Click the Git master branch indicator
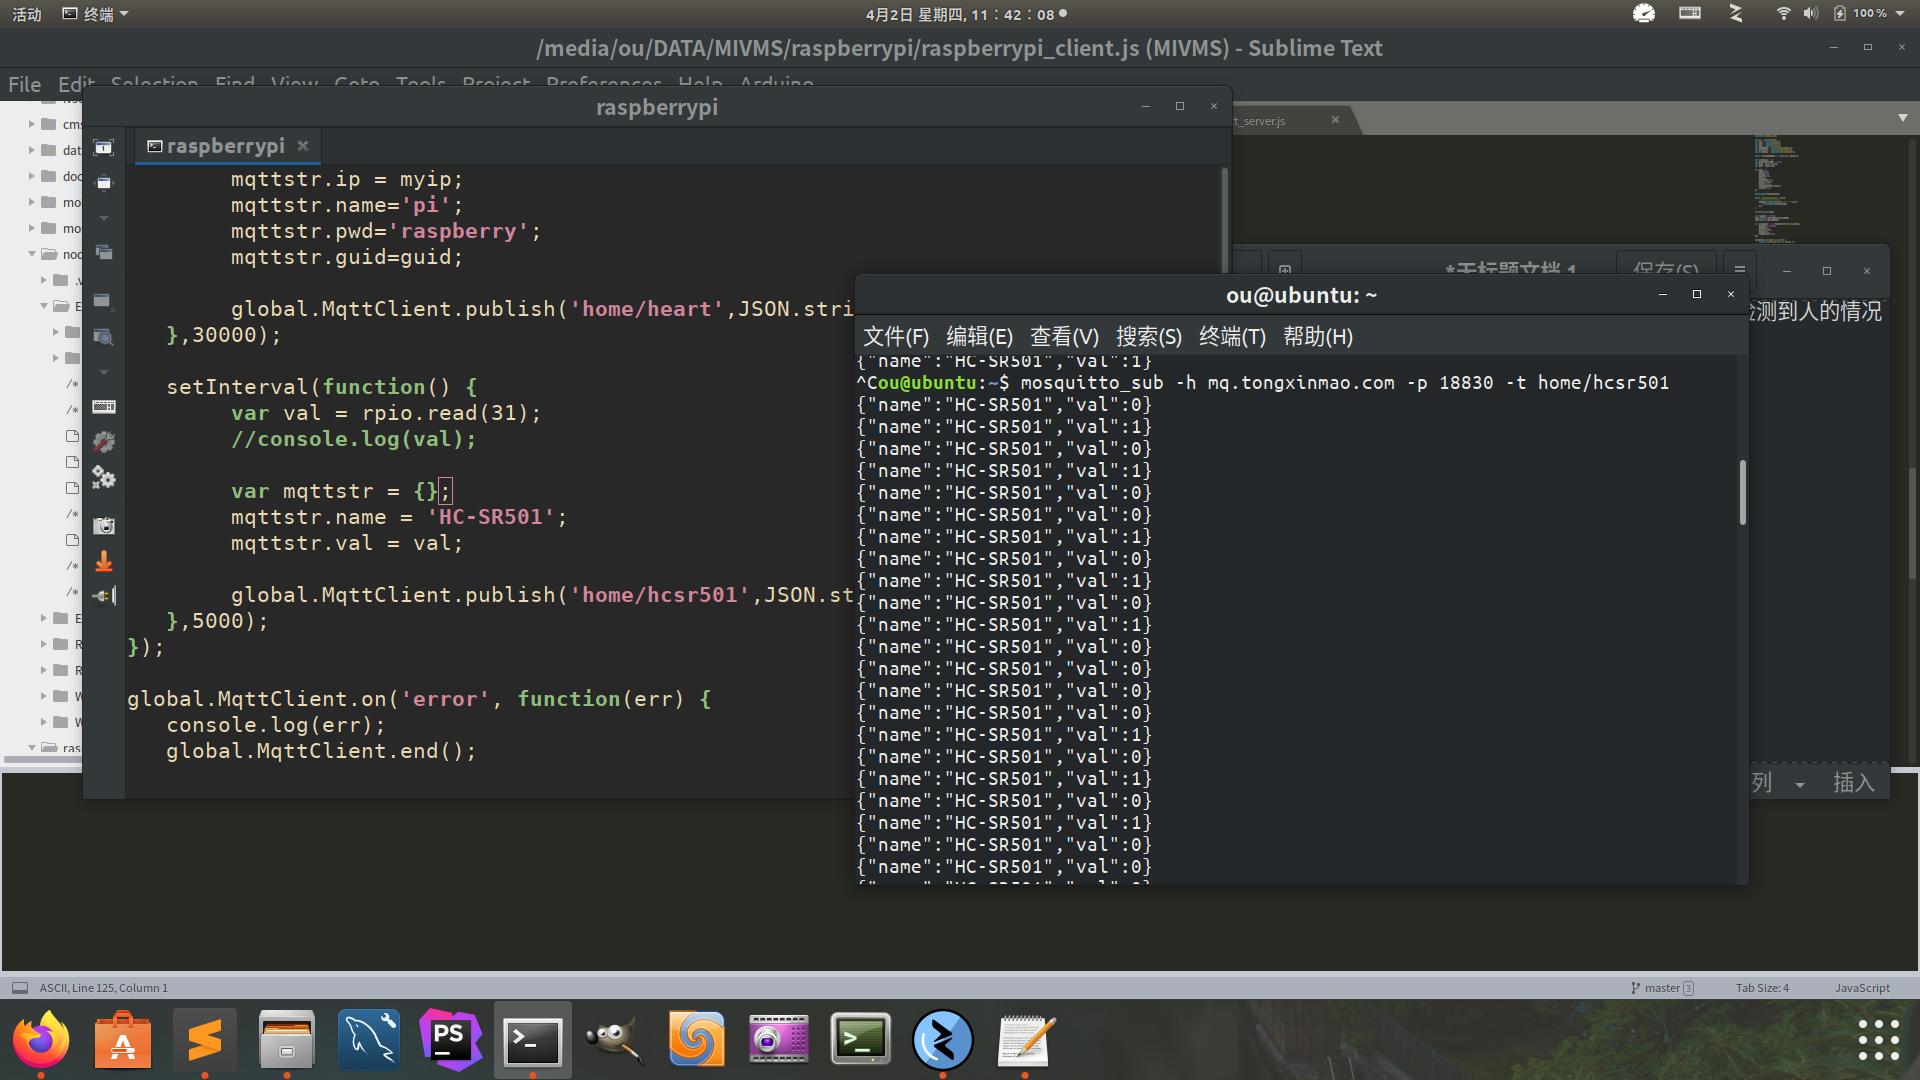 (1661, 988)
